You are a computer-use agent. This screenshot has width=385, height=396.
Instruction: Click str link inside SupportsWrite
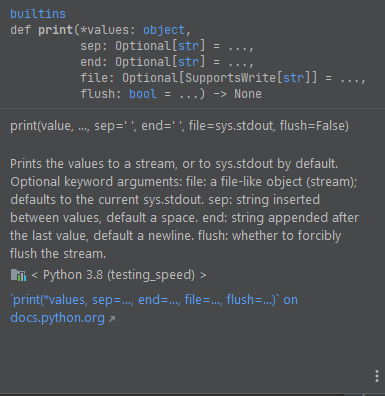click(x=293, y=78)
